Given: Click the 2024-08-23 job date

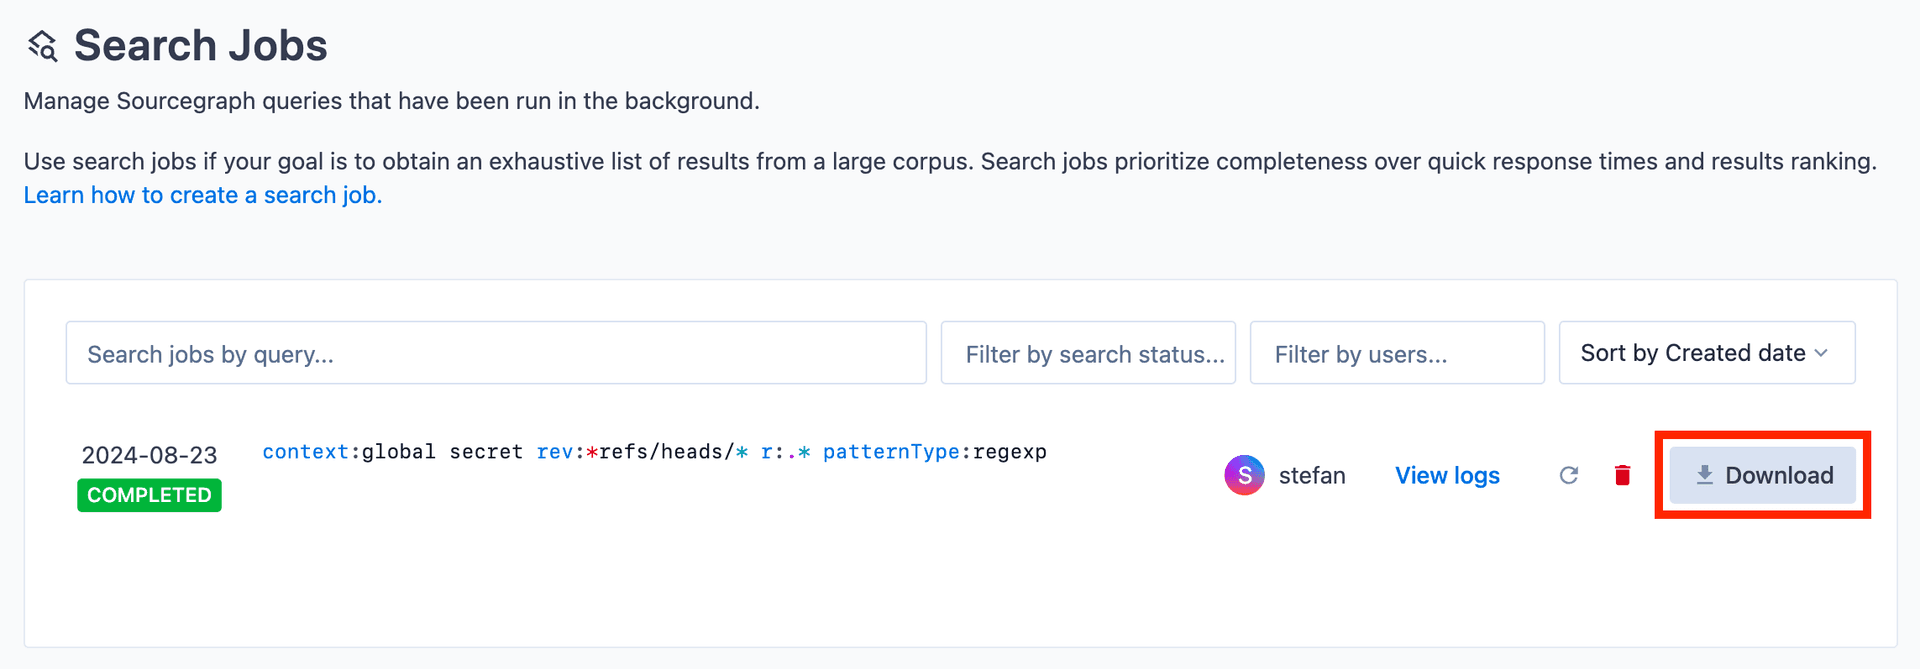Looking at the screenshot, I should (x=149, y=455).
